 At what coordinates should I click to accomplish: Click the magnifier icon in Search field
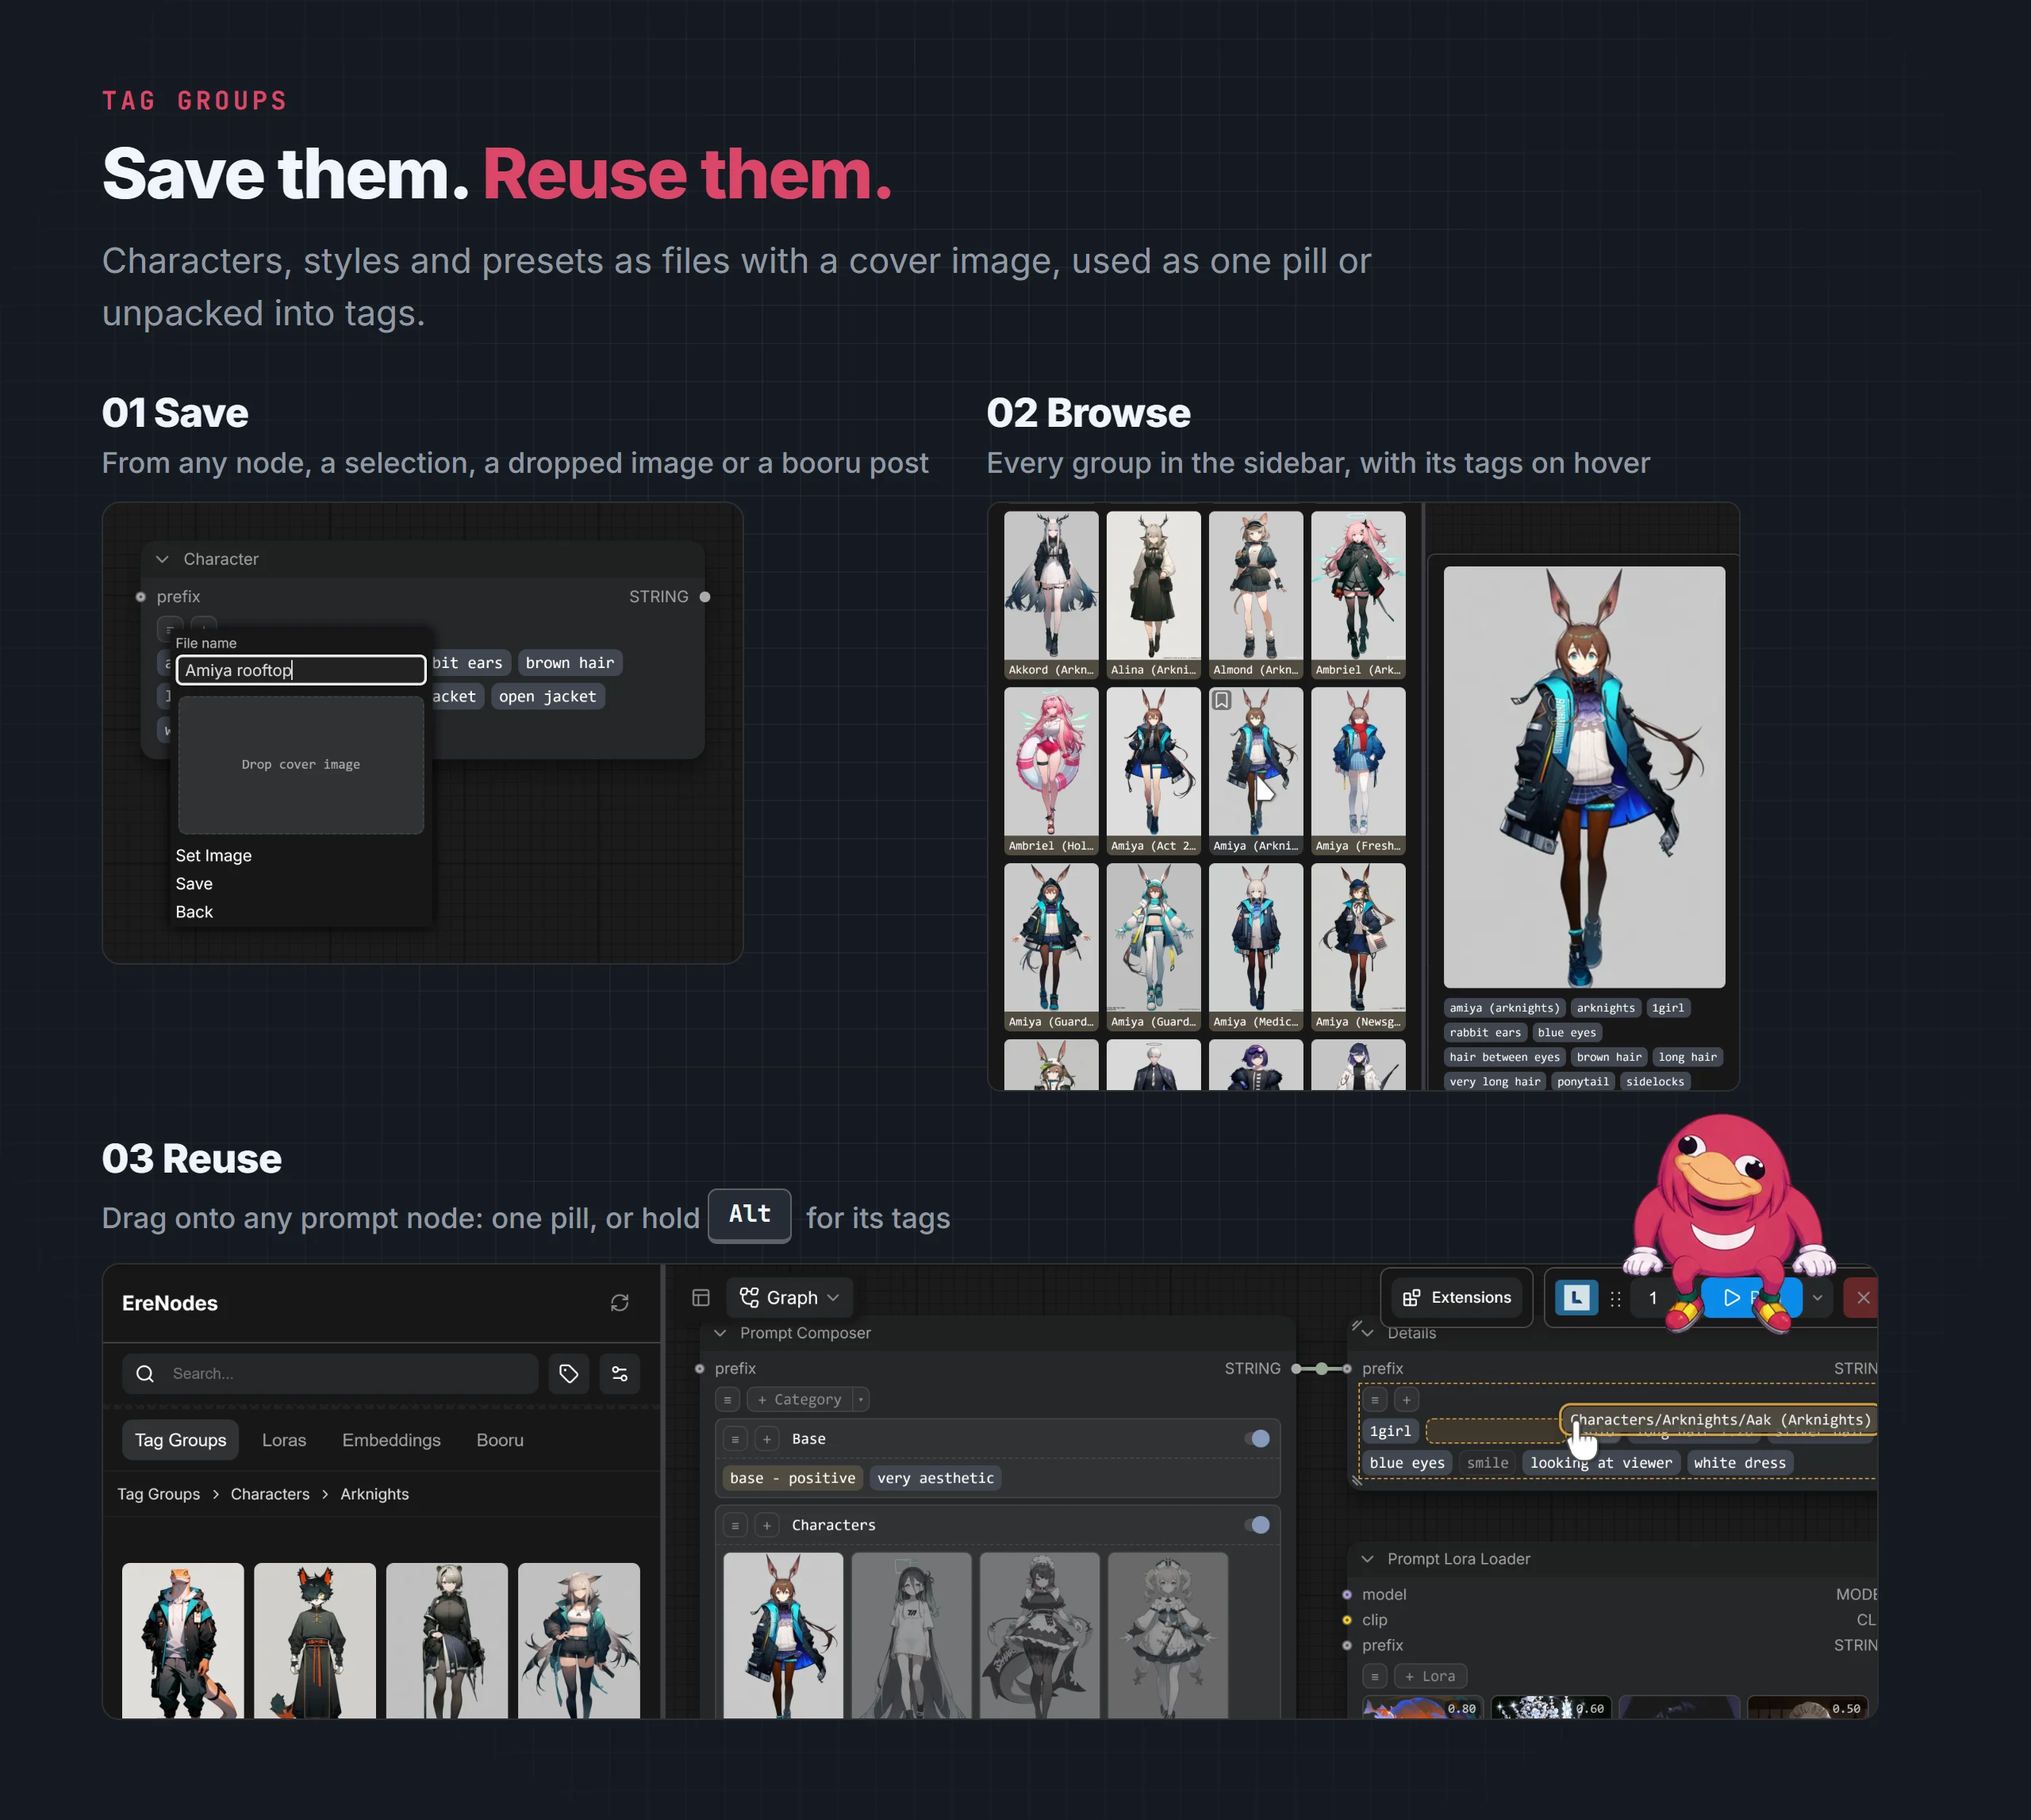coord(145,1374)
